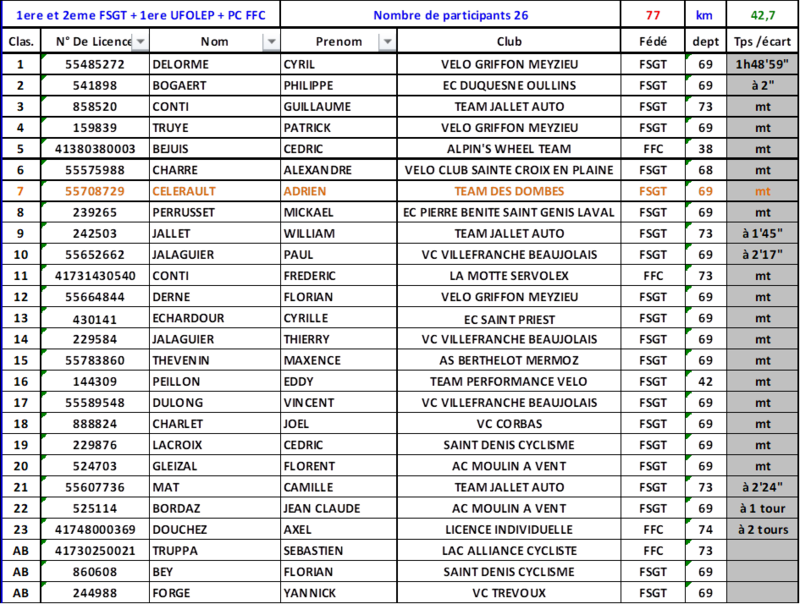
Task: Select the name cell PEILLON
Action: tap(215, 382)
